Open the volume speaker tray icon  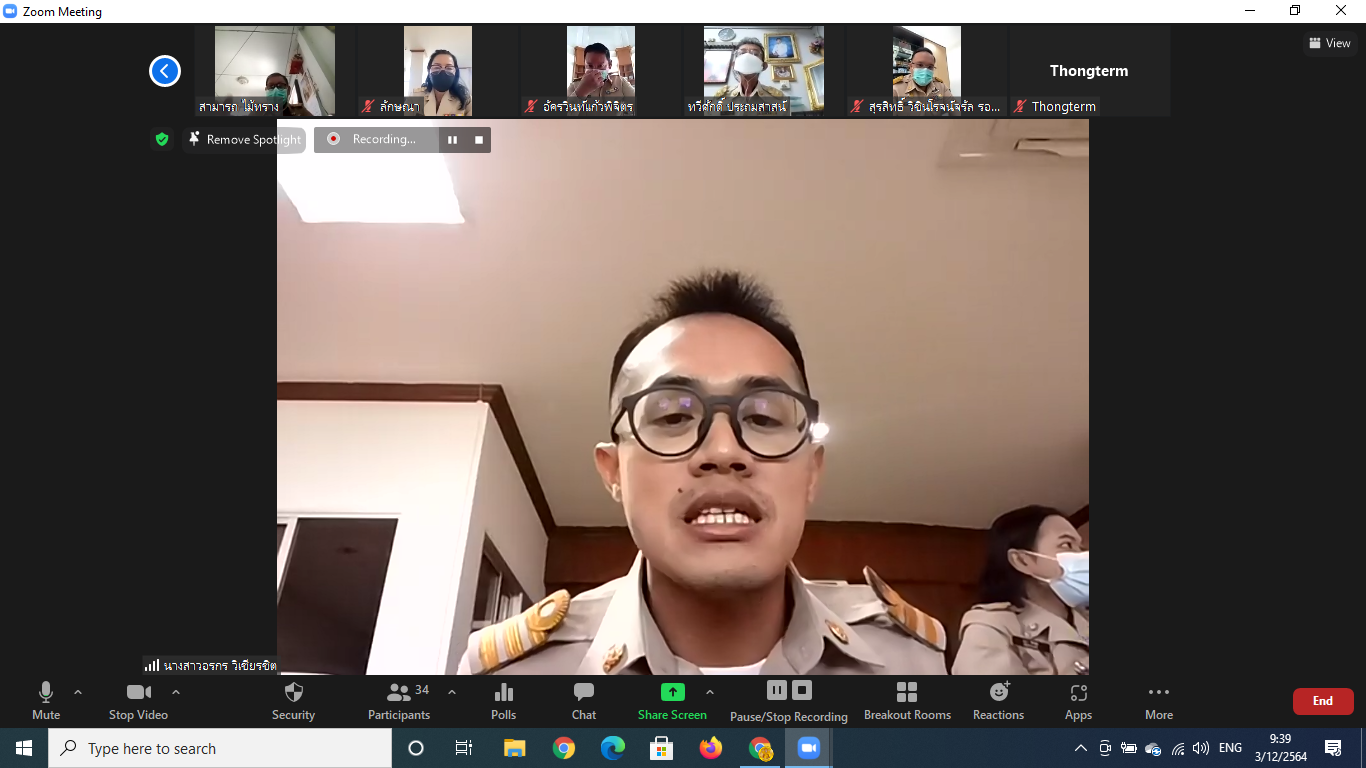click(1201, 748)
